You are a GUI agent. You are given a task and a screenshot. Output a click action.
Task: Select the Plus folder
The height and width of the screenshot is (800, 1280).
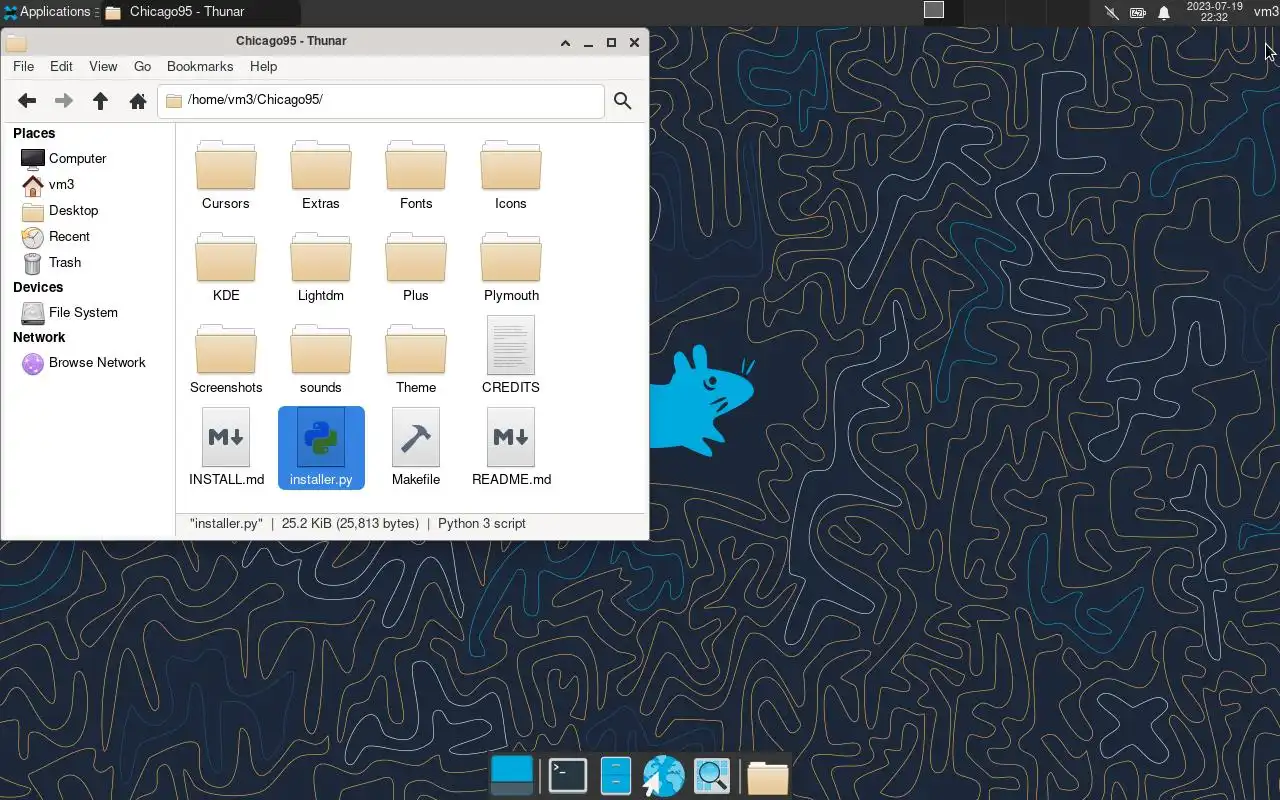click(416, 267)
